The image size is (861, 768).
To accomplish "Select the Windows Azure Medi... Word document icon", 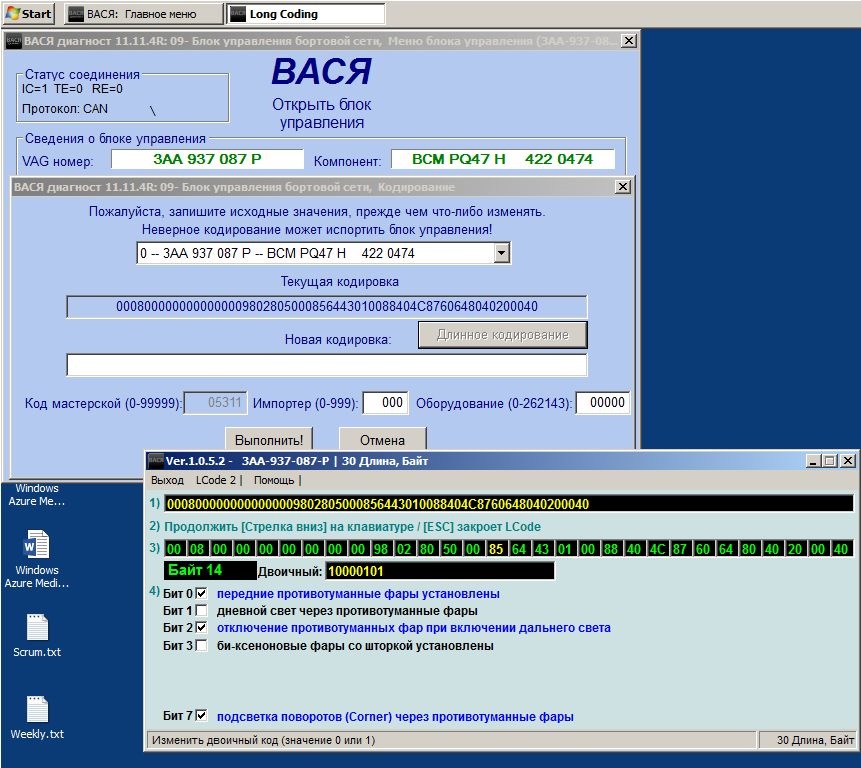I will [x=37, y=545].
